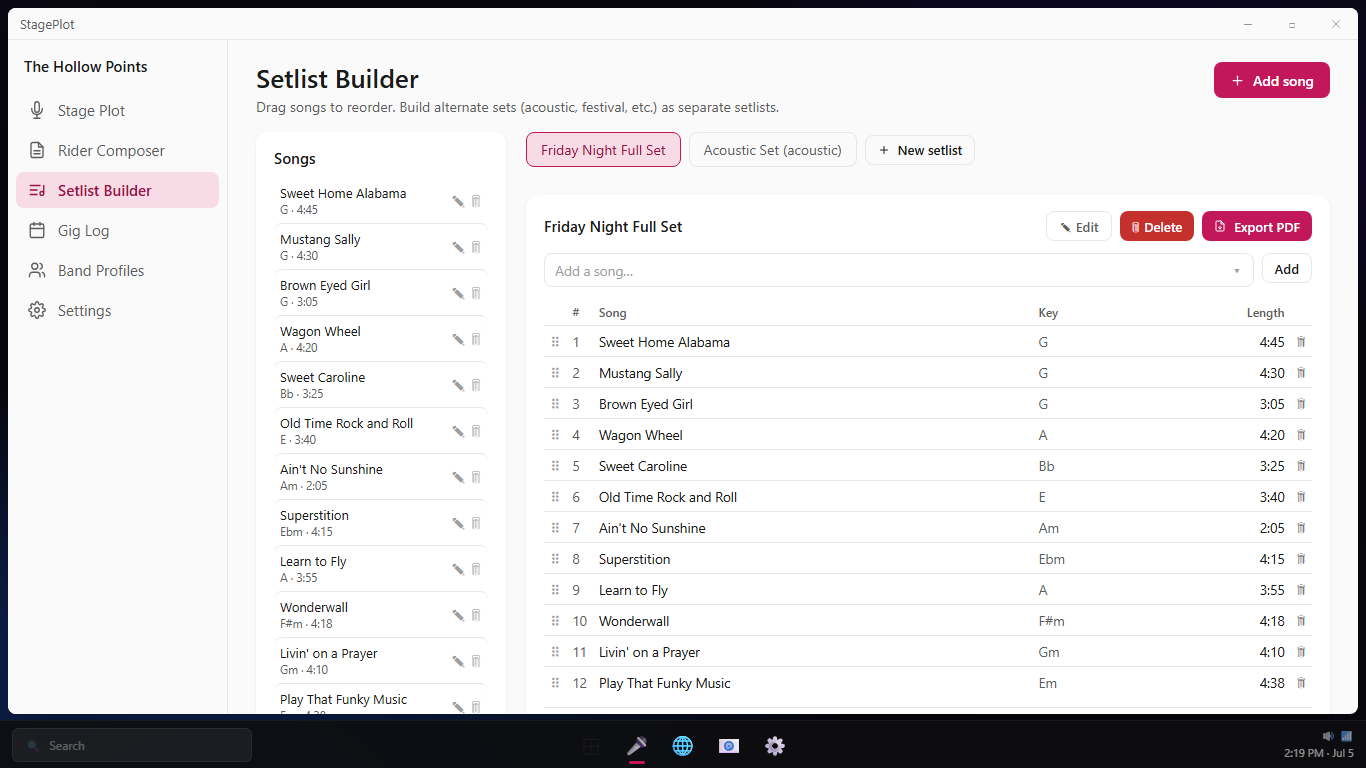Open the globe browser icon in taskbar

[x=683, y=746]
